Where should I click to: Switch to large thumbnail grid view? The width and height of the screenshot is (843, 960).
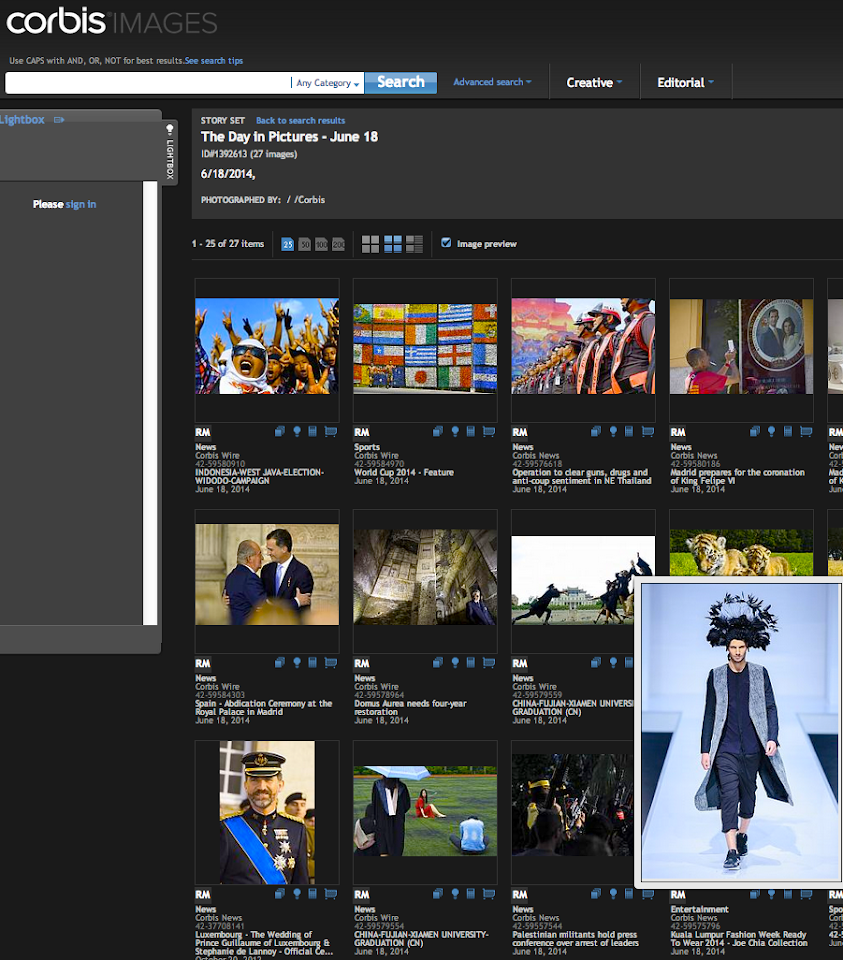pyautogui.click(x=370, y=244)
